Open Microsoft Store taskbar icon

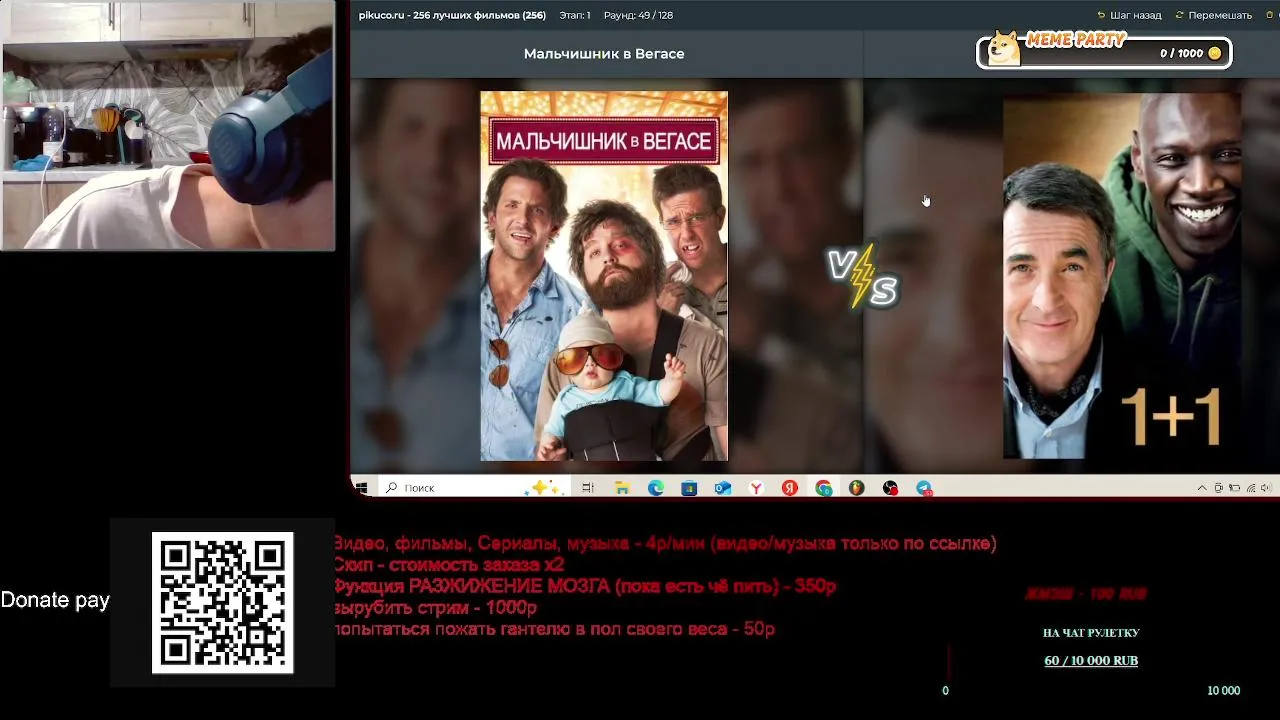689,488
